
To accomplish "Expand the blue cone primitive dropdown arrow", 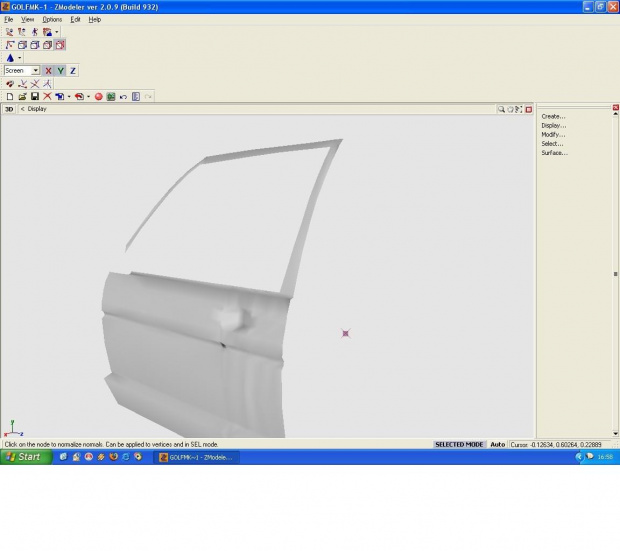I will click(x=19, y=58).
